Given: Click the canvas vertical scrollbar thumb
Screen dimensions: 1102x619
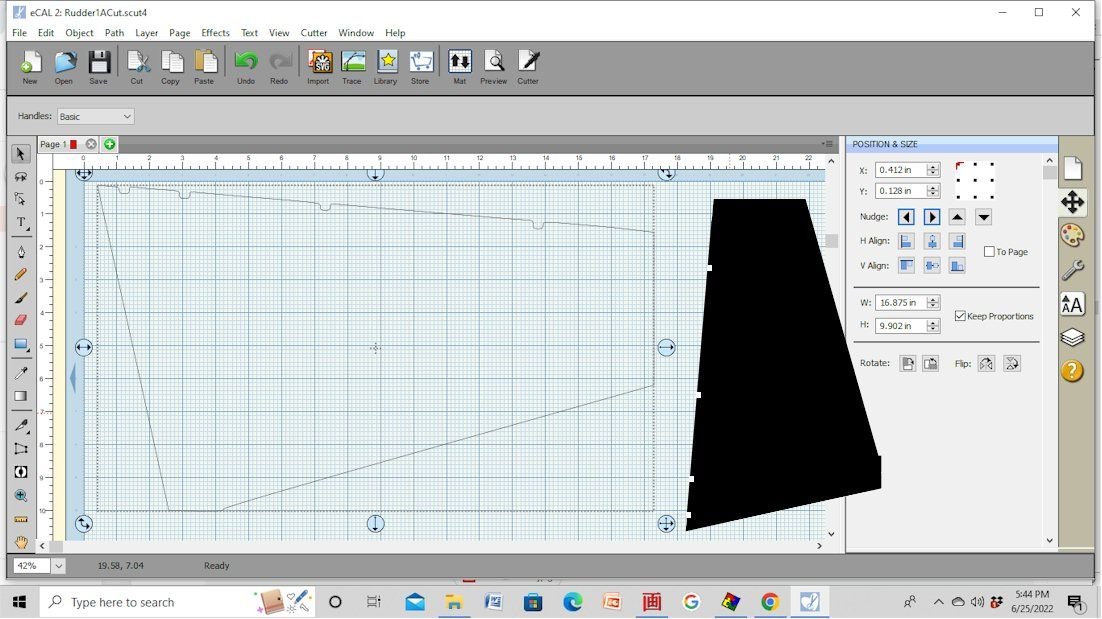Looking at the screenshot, I should pos(831,241).
